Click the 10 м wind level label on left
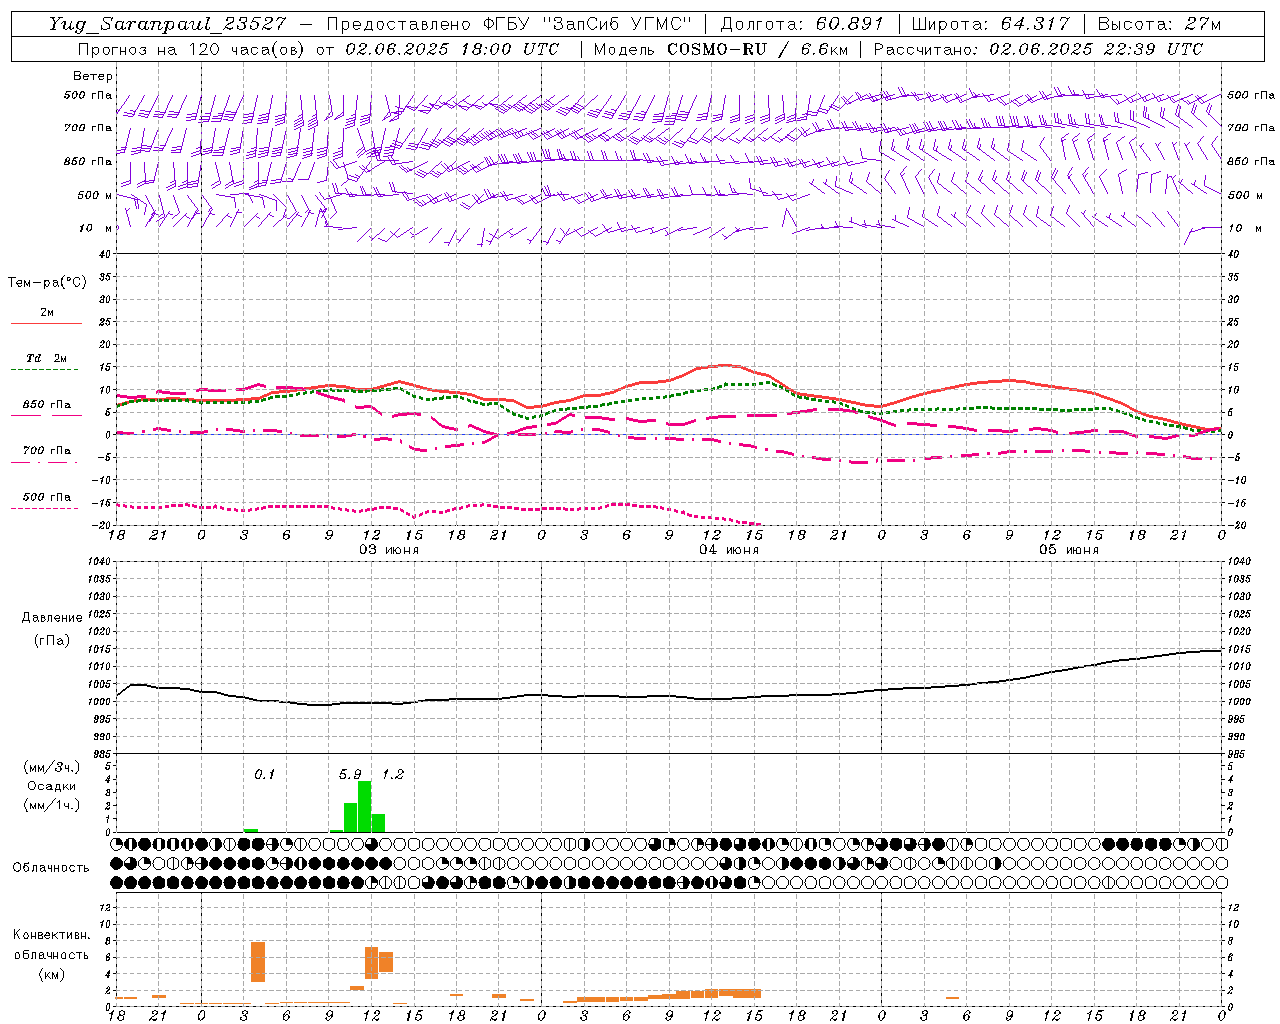This screenshot has height=1024, width=1280. (95, 228)
